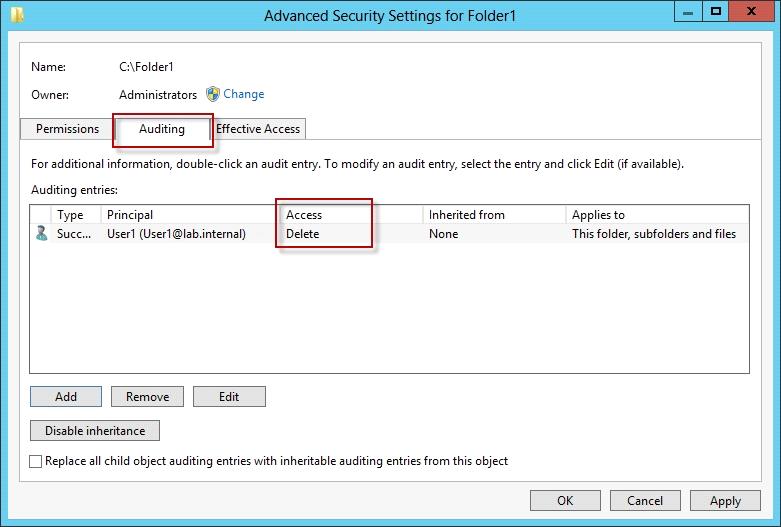
Task: Click the Add button
Action: tap(66, 396)
